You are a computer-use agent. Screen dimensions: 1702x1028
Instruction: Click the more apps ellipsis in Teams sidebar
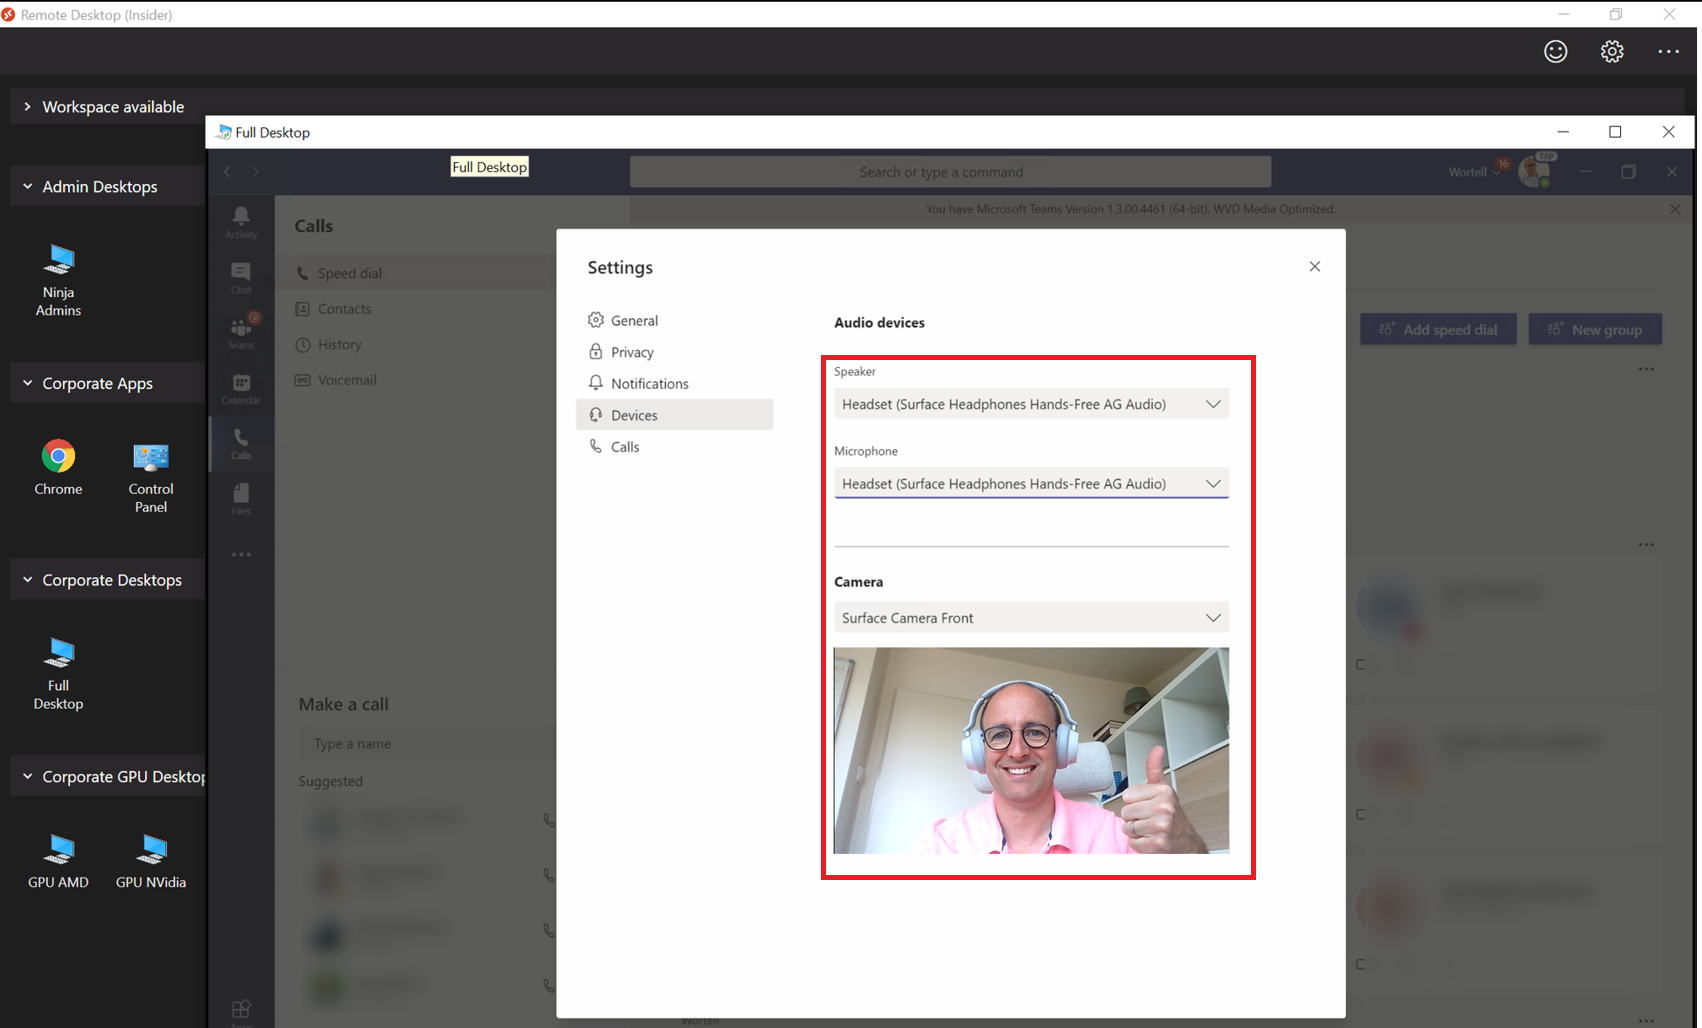coord(241,554)
